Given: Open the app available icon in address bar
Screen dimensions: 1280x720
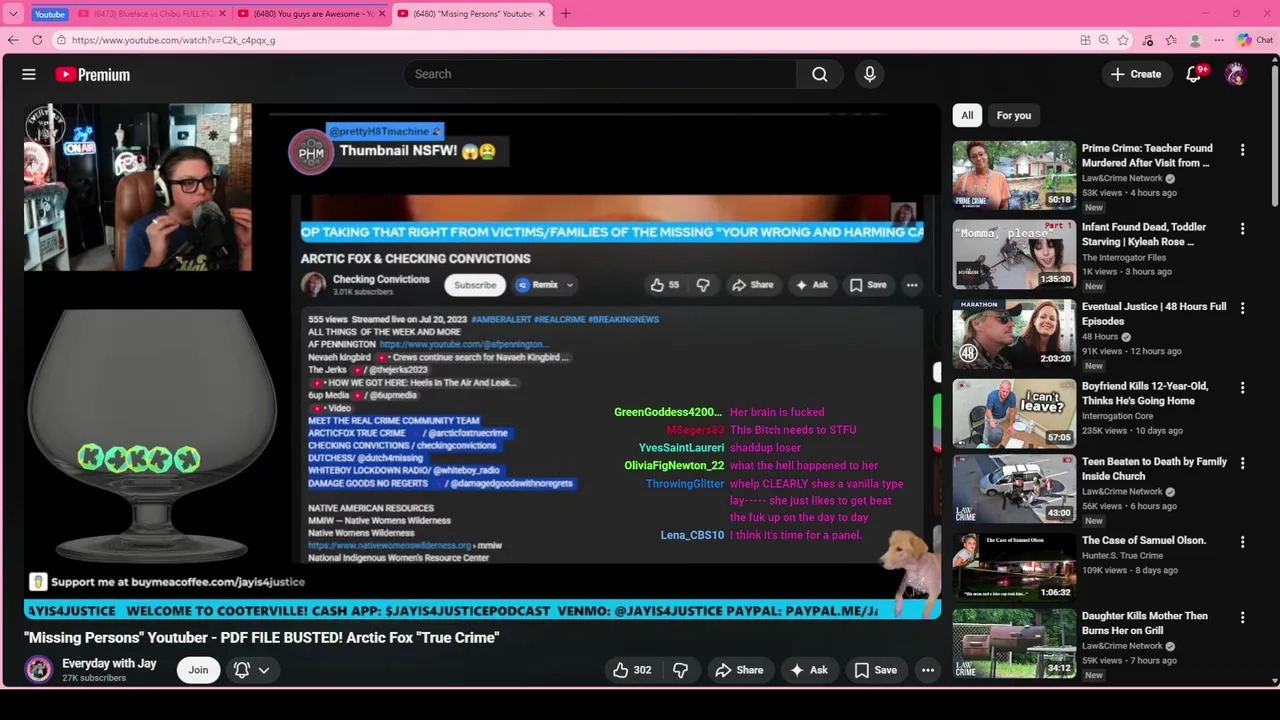Looking at the screenshot, I should pos(1085,40).
